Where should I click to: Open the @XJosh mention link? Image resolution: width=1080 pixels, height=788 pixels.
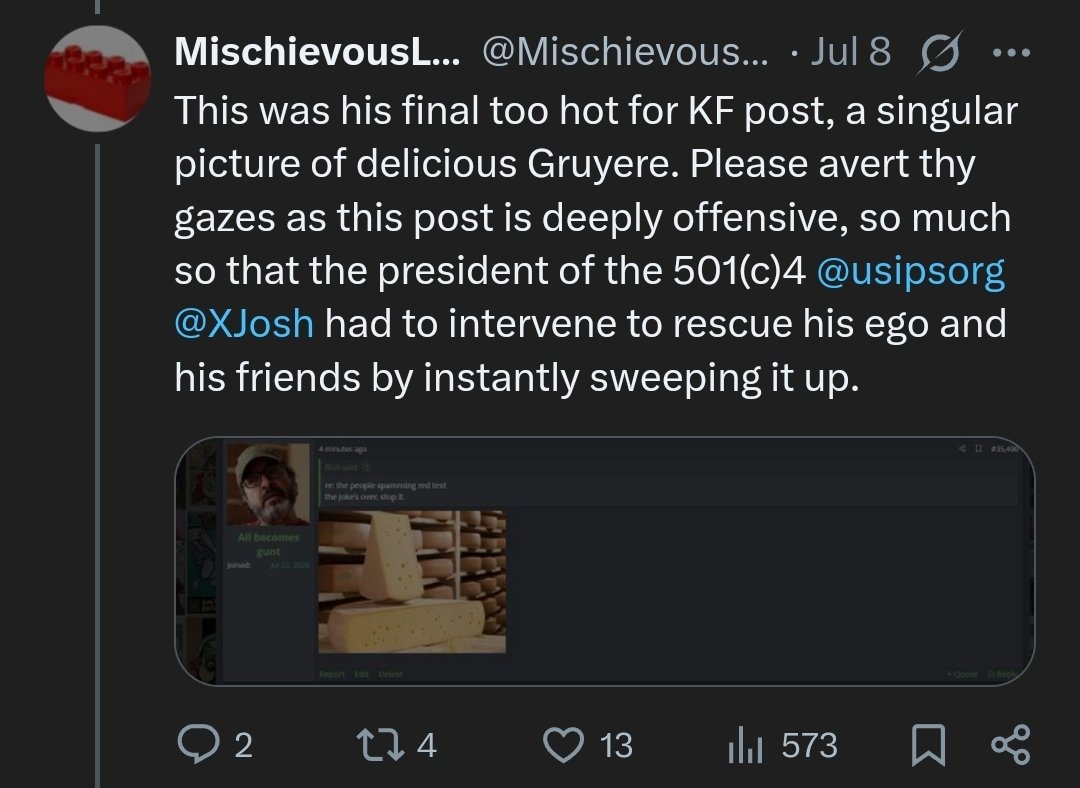[244, 324]
